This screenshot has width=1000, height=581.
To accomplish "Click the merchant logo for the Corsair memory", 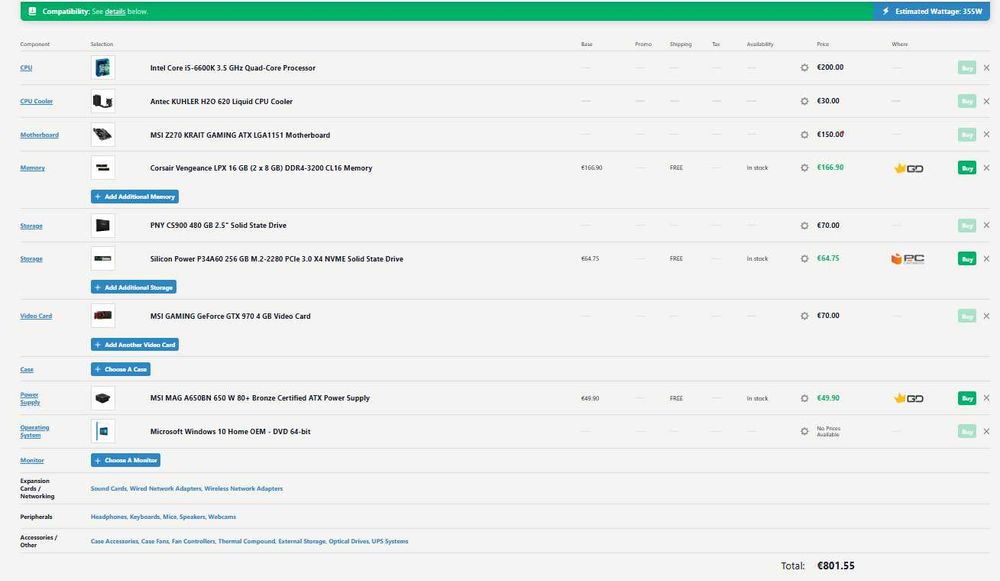I will [908, 168].
